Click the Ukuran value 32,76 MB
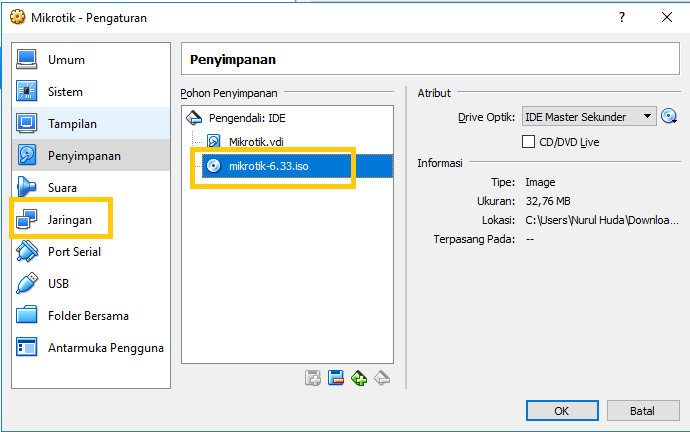Screen dimensions: 690x432 click(x=548, y=201)
